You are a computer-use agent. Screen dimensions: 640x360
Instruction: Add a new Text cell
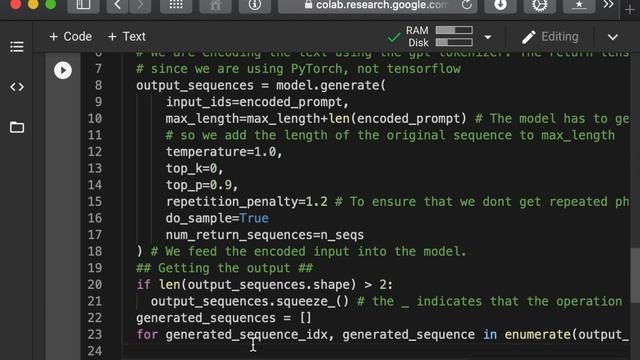[x=127, y=37]
